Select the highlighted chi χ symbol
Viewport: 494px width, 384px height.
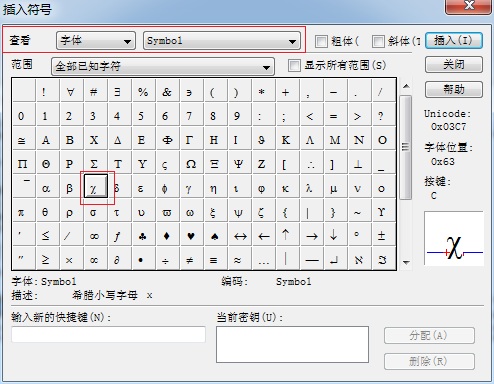[96, 186]
